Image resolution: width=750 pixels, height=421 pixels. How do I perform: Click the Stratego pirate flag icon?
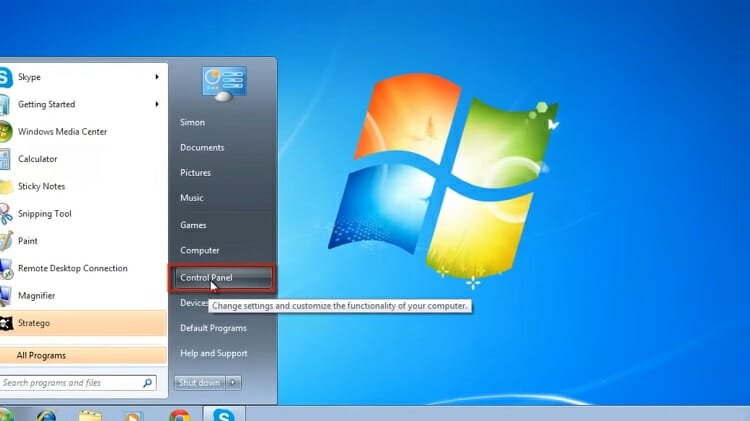point(6,324)
